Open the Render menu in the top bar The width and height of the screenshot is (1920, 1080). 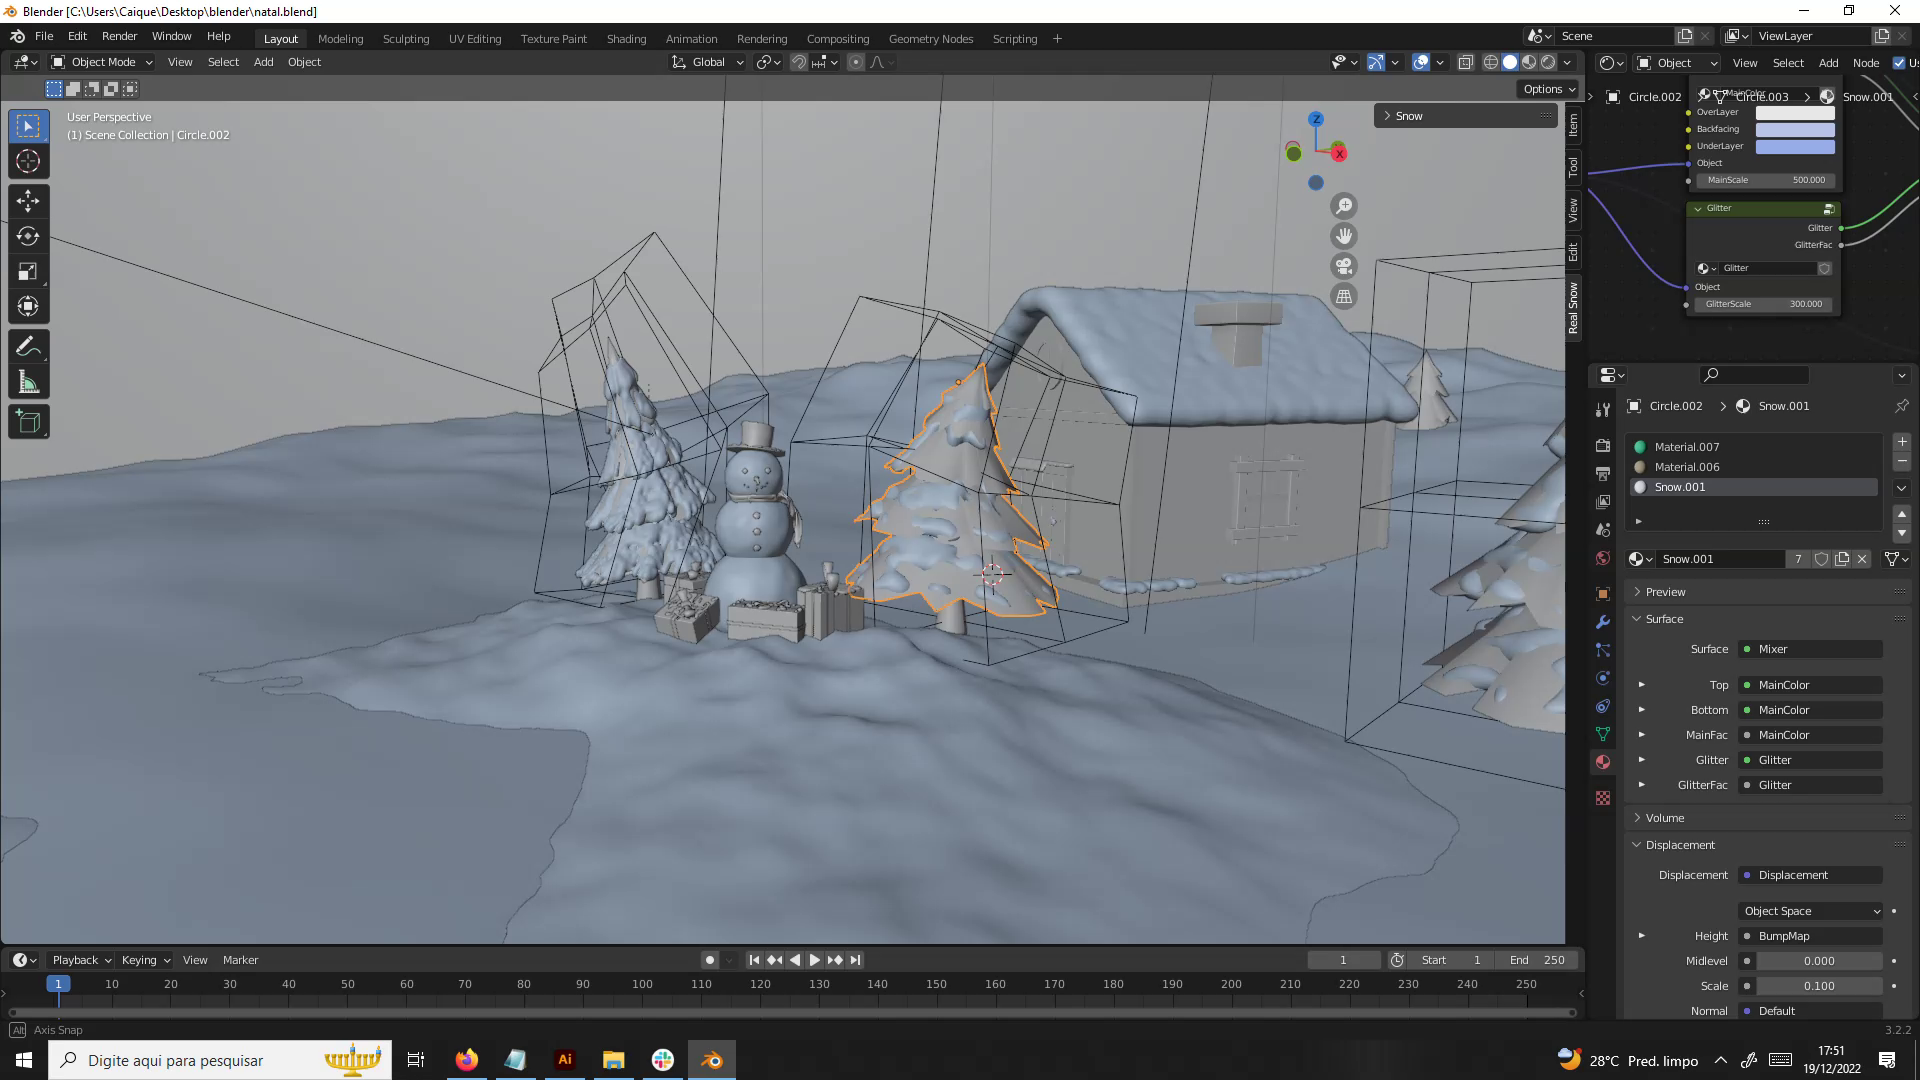119,36
